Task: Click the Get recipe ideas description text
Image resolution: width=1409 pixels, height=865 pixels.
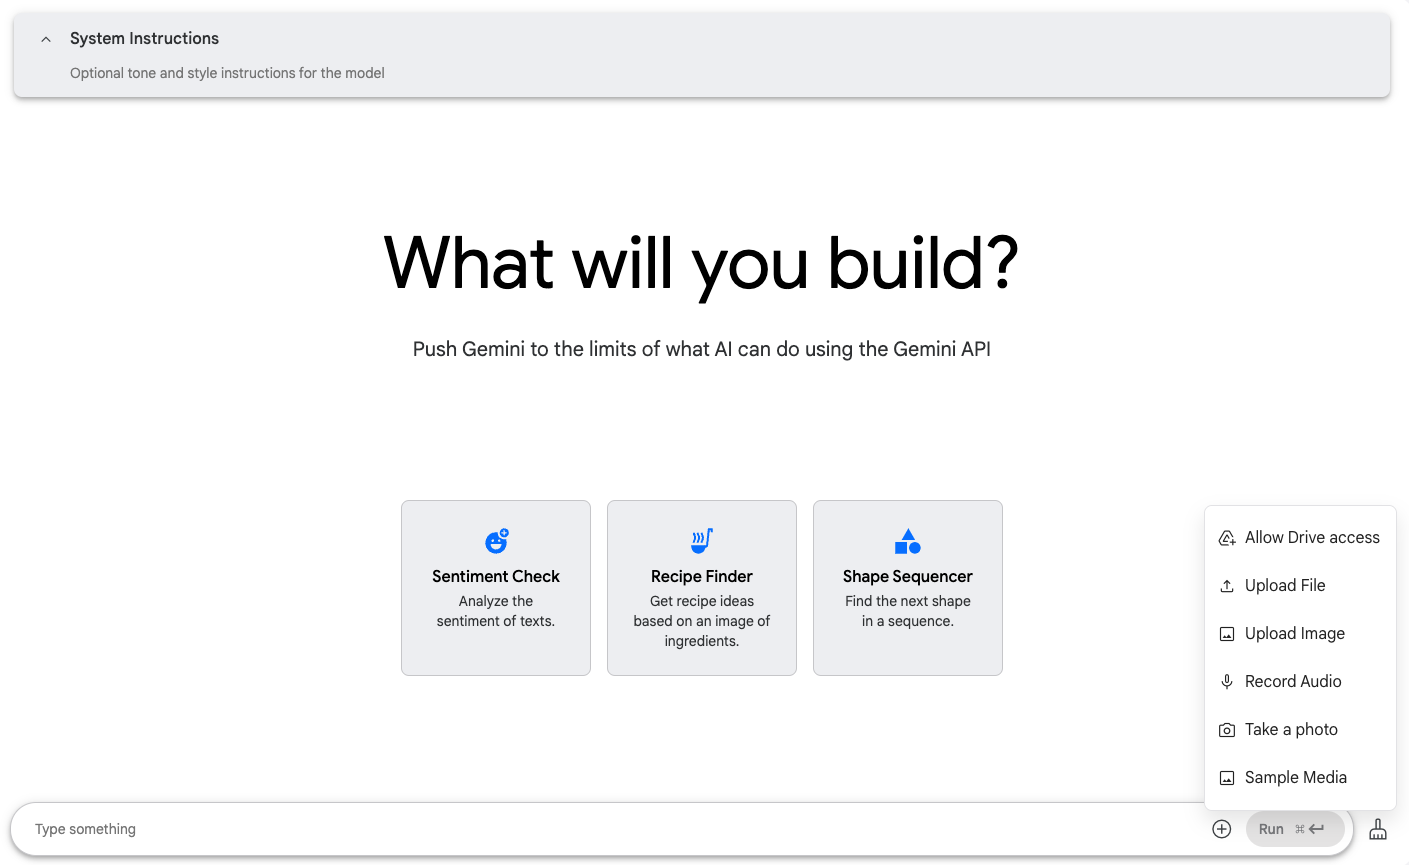Action: (x=702, y=621)
